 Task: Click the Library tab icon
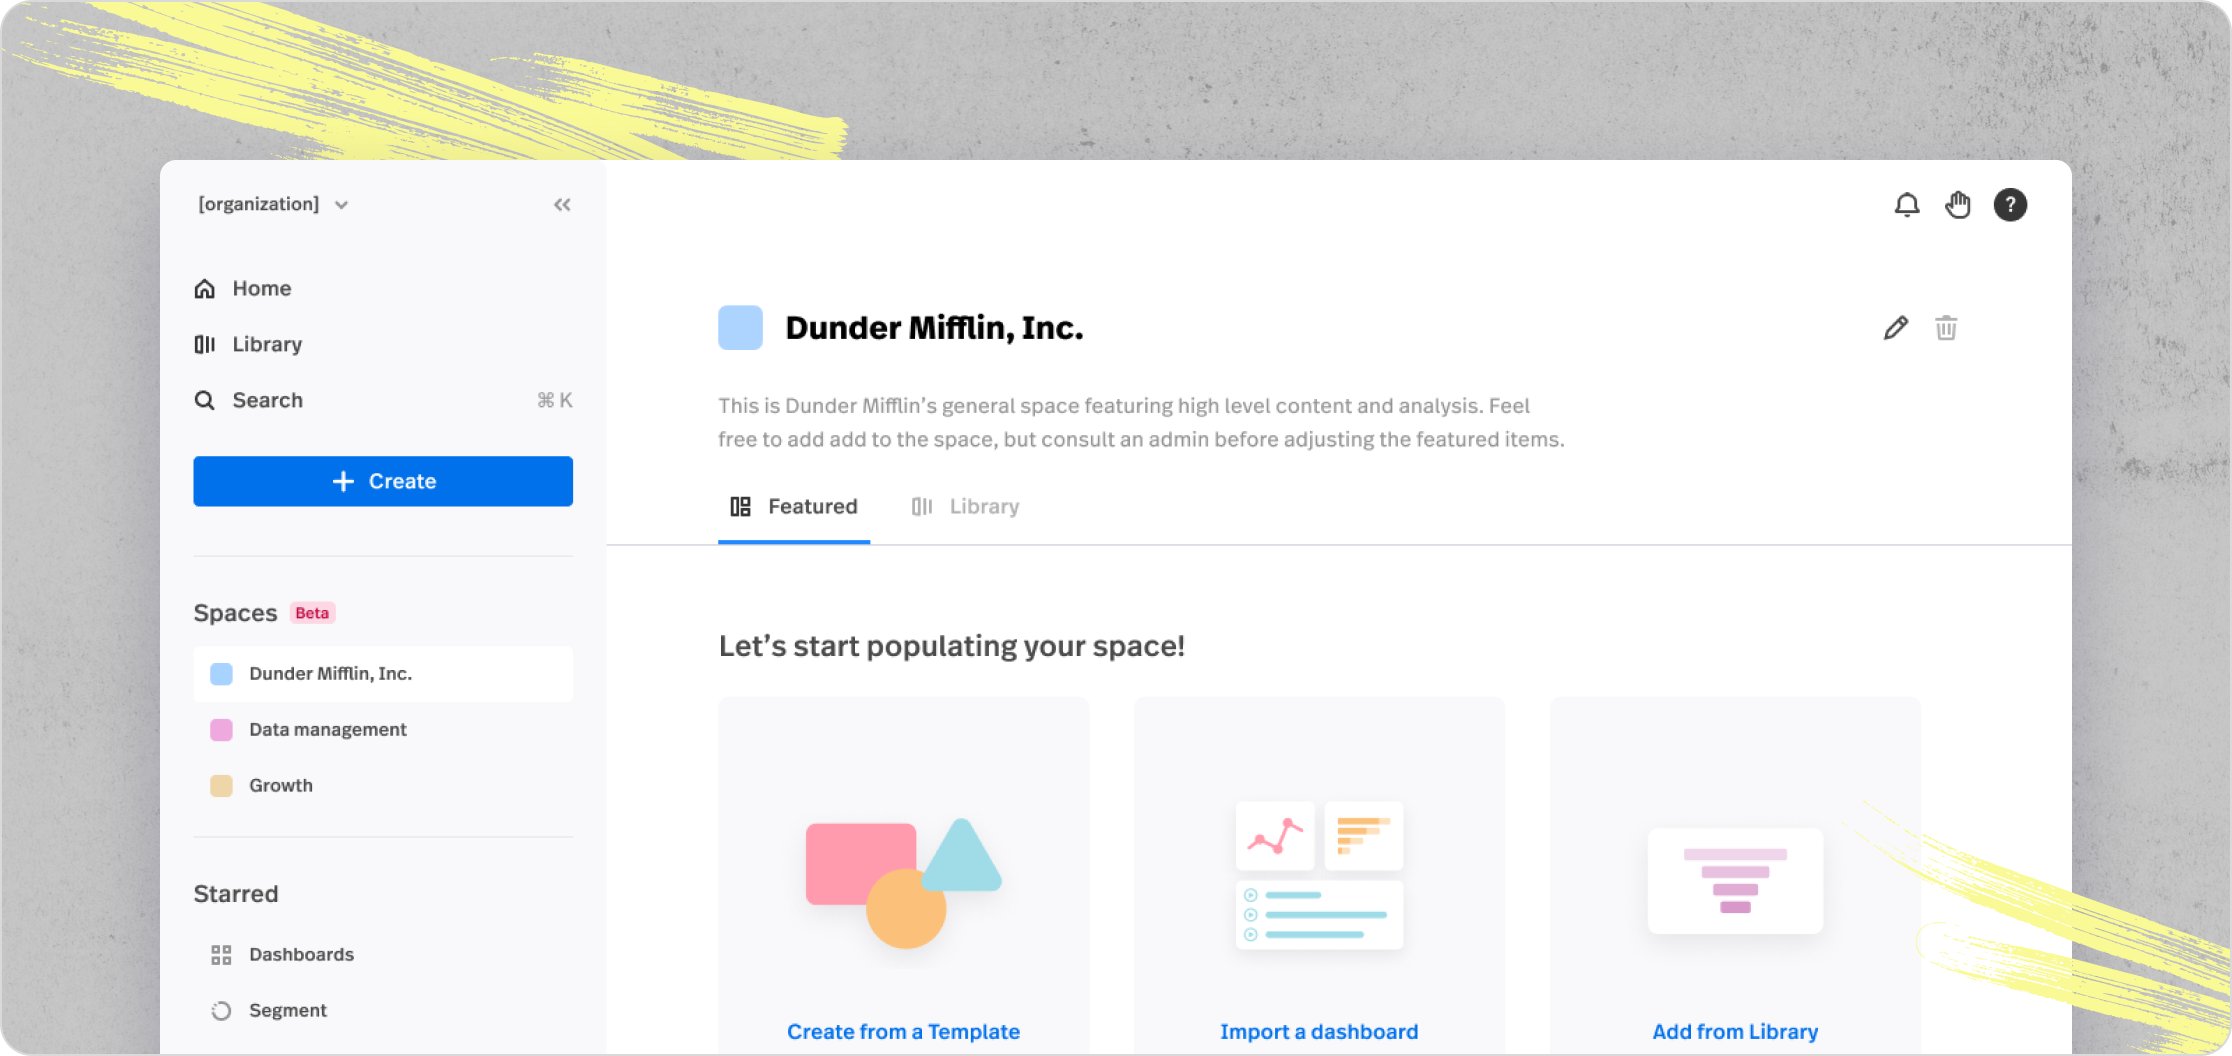coord(922,507)
